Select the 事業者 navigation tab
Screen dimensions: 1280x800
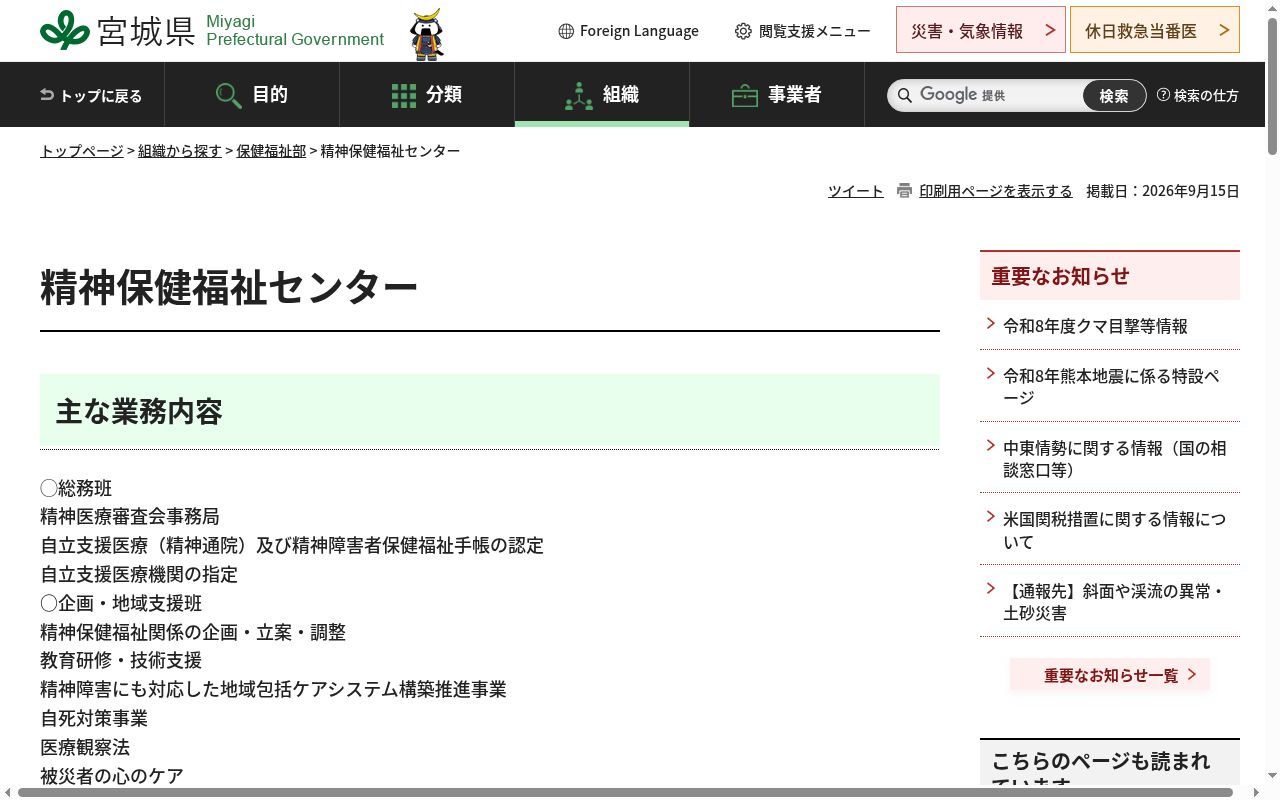click(777, 95)
